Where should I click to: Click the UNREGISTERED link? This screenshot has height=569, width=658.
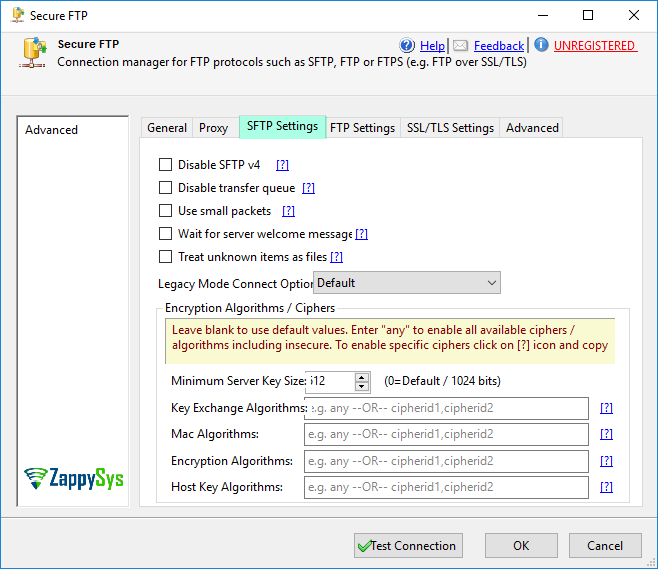(595, 45)
